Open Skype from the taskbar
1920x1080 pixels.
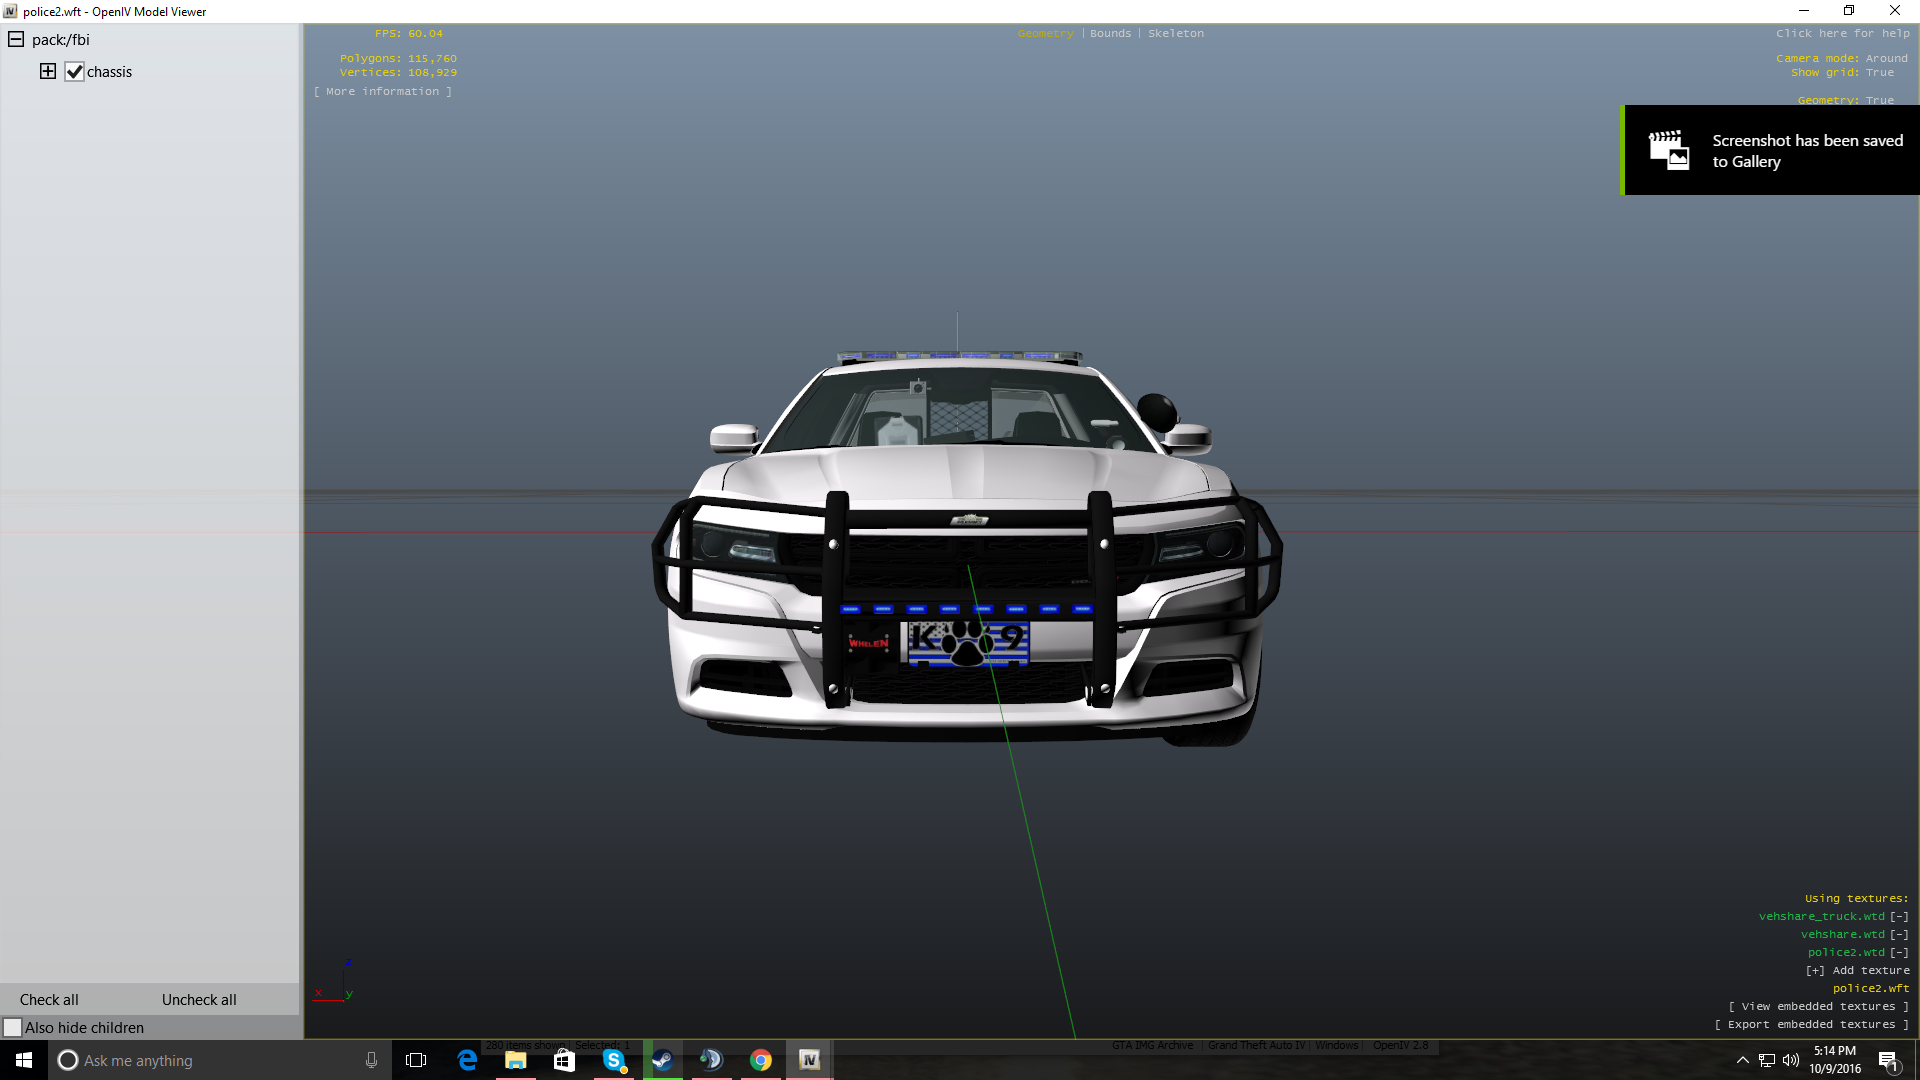pyautogui.click(x=614, y=1060)
